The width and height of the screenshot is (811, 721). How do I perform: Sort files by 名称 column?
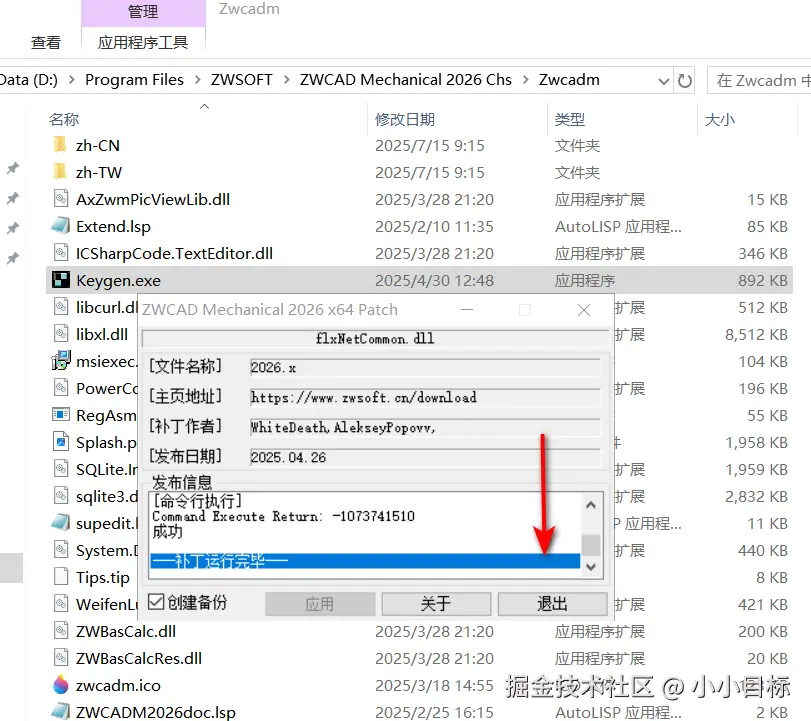(64, 119)
